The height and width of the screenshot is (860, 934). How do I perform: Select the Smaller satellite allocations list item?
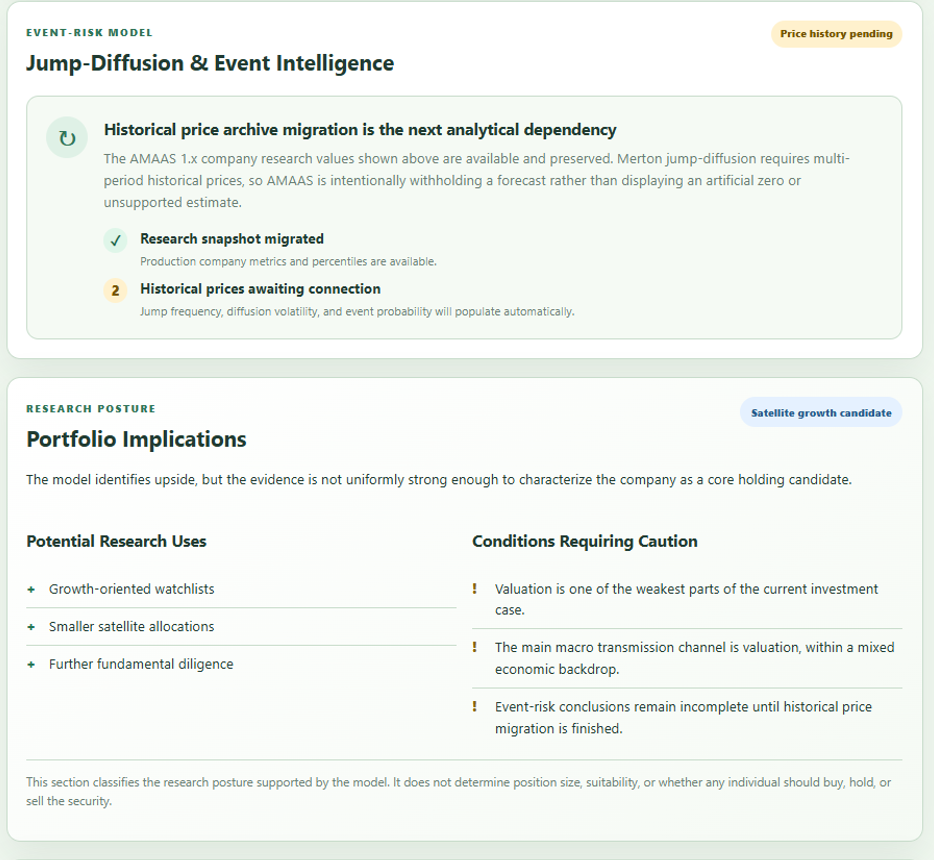click(241, 627)
